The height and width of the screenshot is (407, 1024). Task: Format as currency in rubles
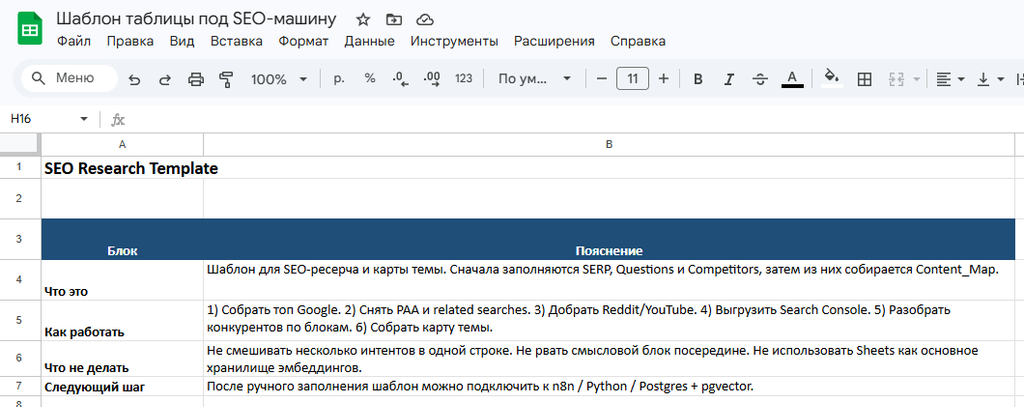coord(339,79)
